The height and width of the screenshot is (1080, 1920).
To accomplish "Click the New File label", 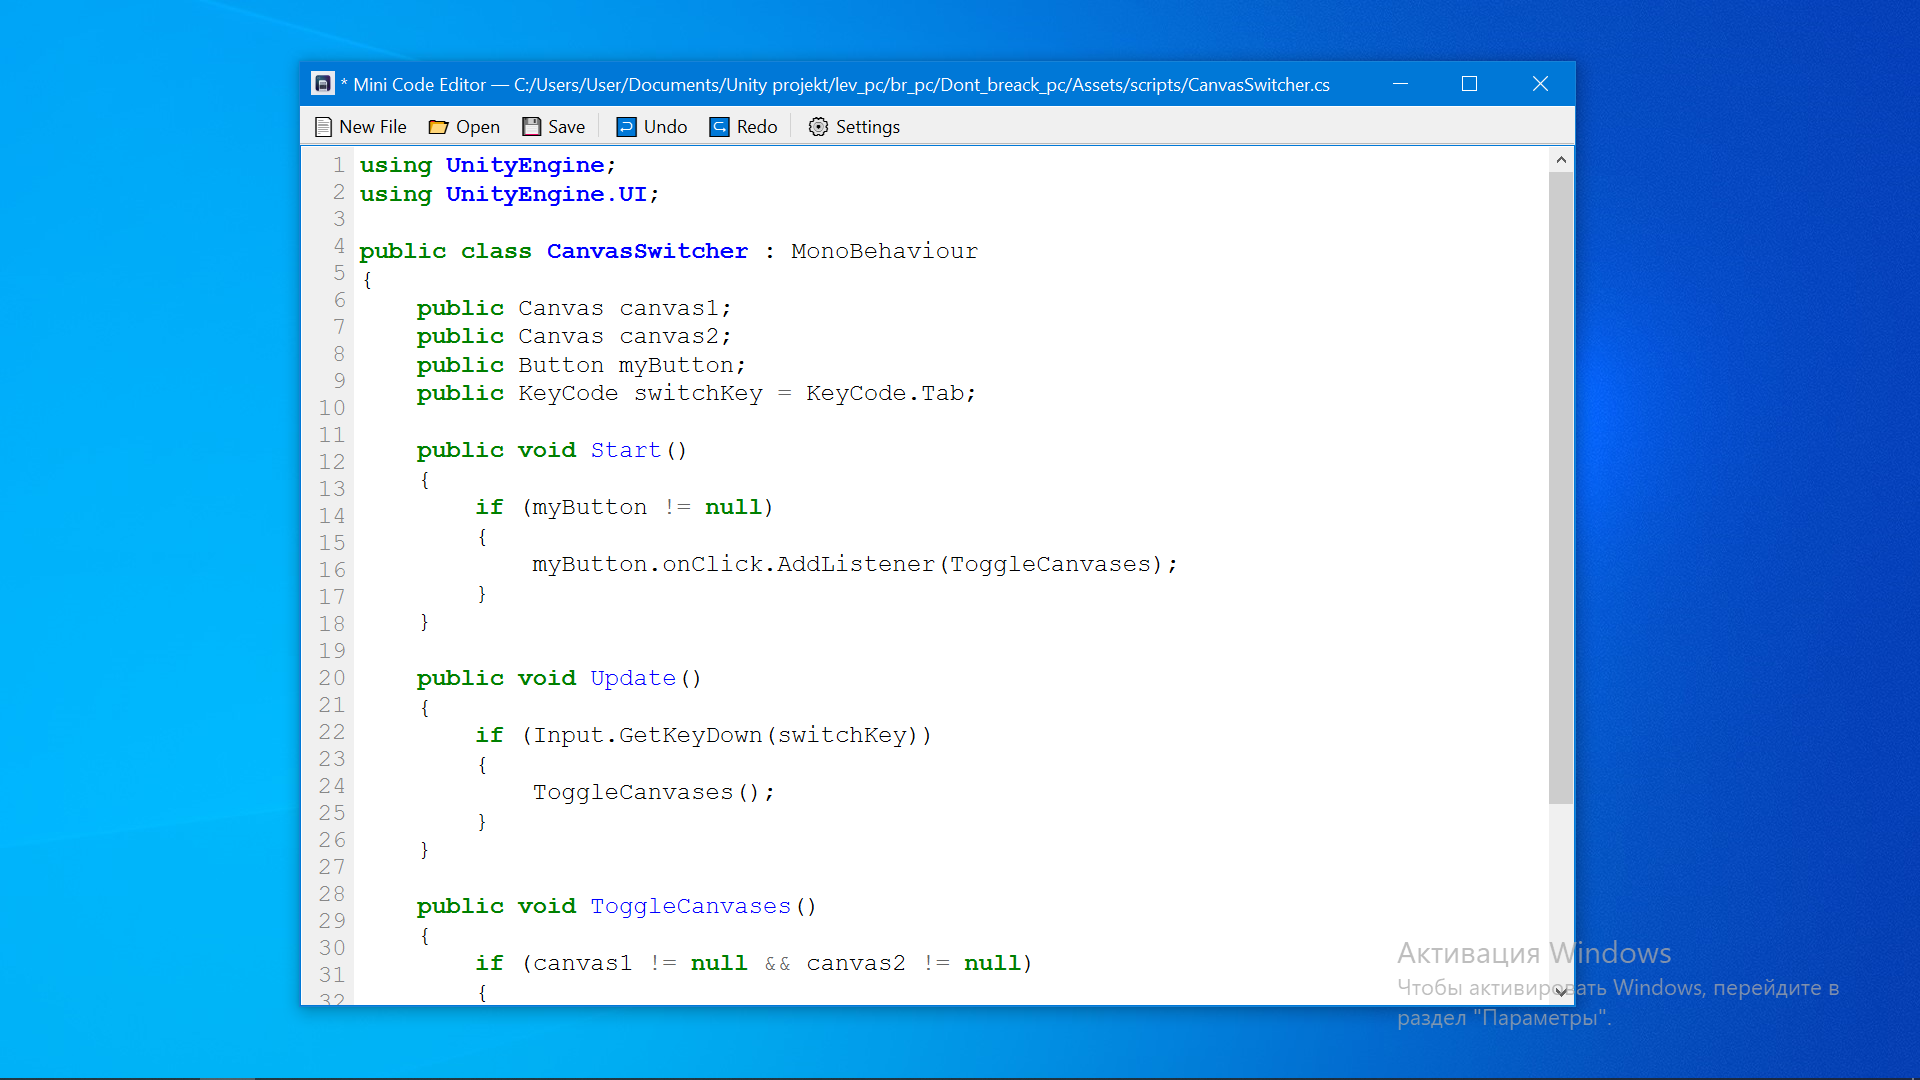I will point(372,127).
